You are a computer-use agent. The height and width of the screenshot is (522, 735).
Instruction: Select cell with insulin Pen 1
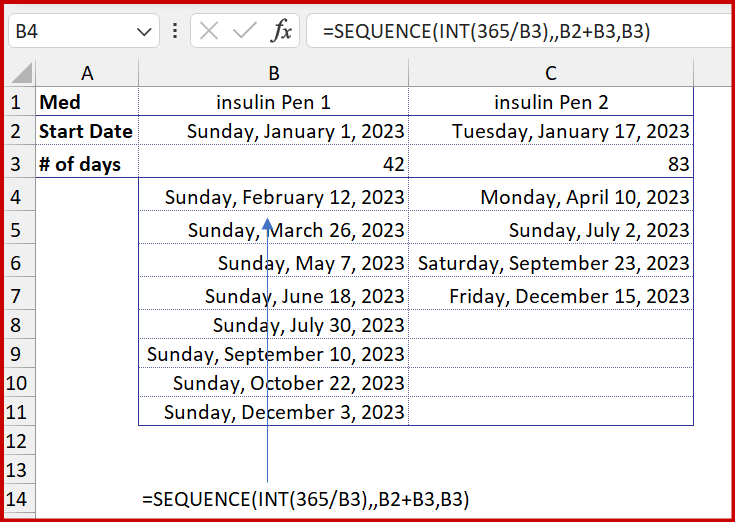coord(273,102)
